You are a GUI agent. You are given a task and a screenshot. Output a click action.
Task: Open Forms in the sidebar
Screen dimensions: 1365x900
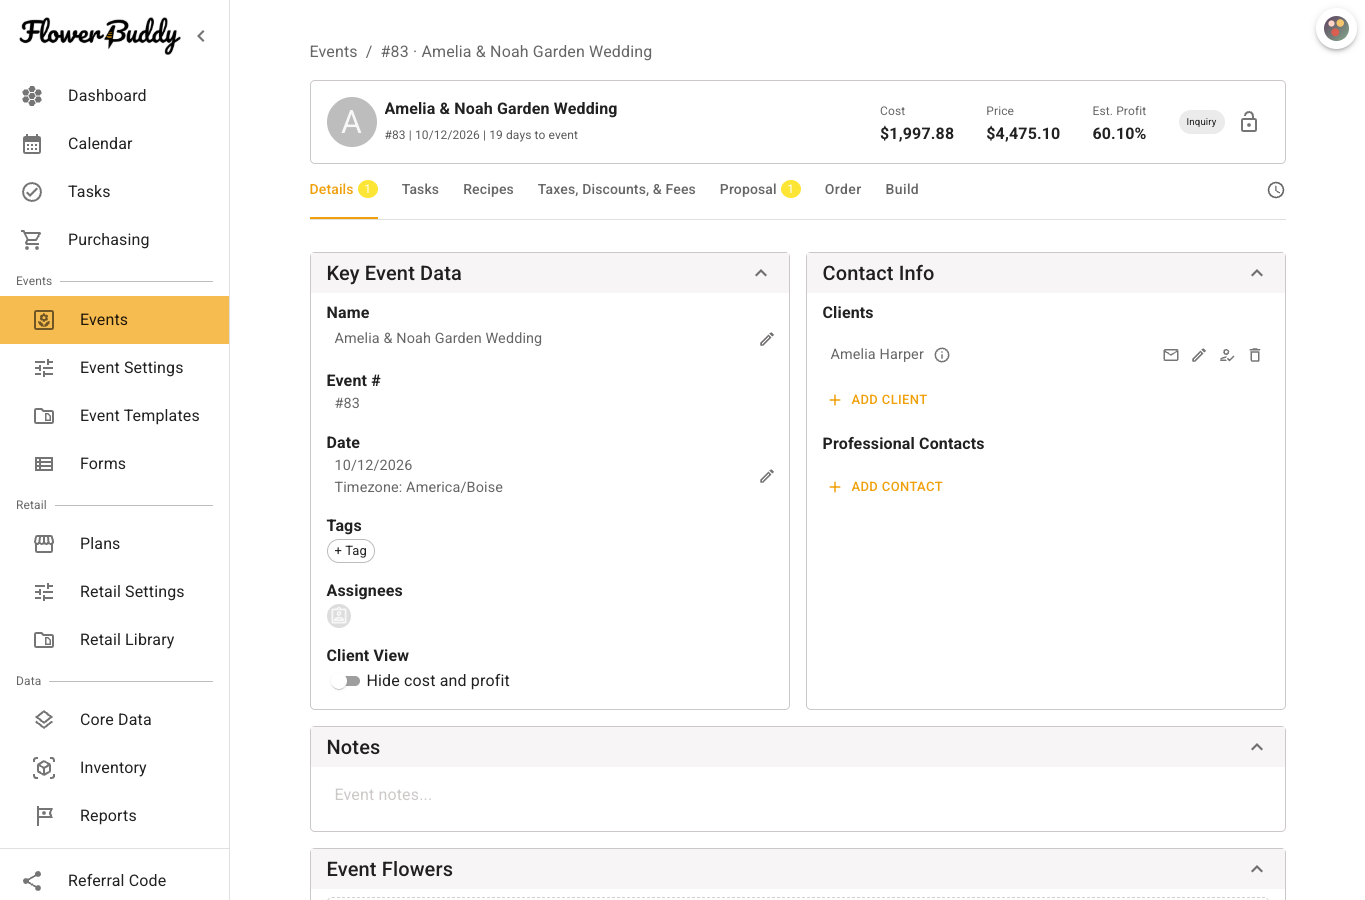(x=114, y=464)
